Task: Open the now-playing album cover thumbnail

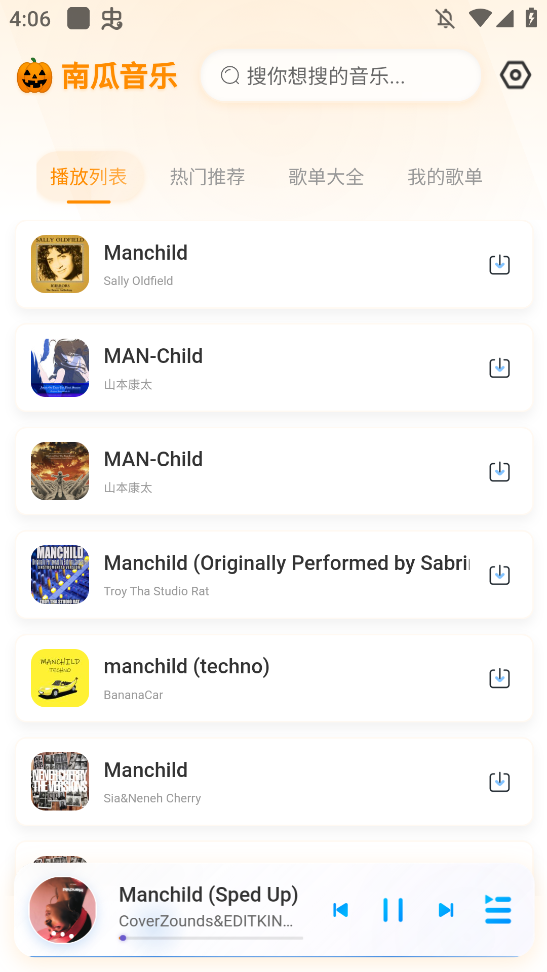Action: click(x=63, y=910)
